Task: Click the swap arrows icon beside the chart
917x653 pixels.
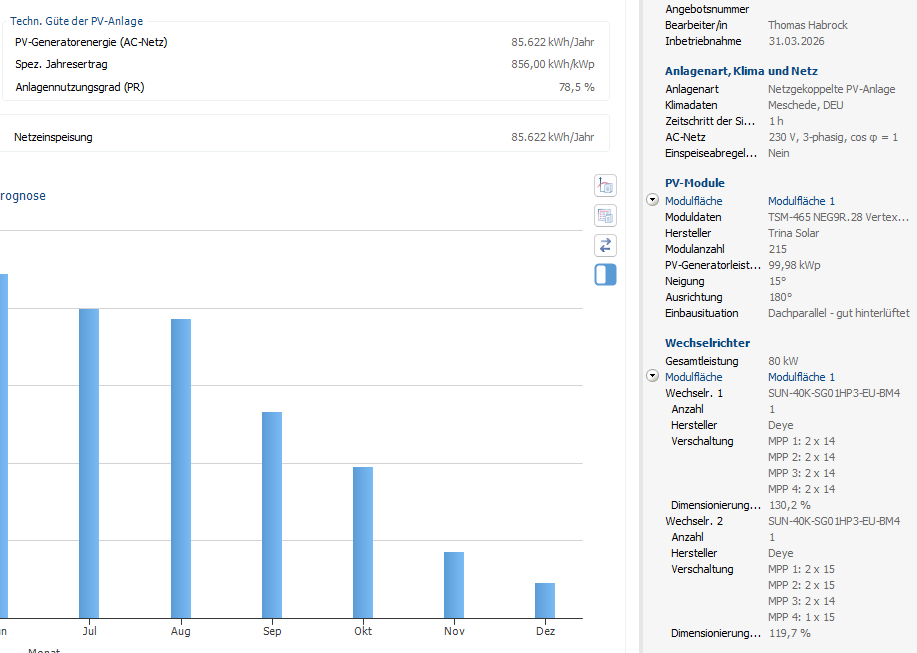Action: (605, 245)
